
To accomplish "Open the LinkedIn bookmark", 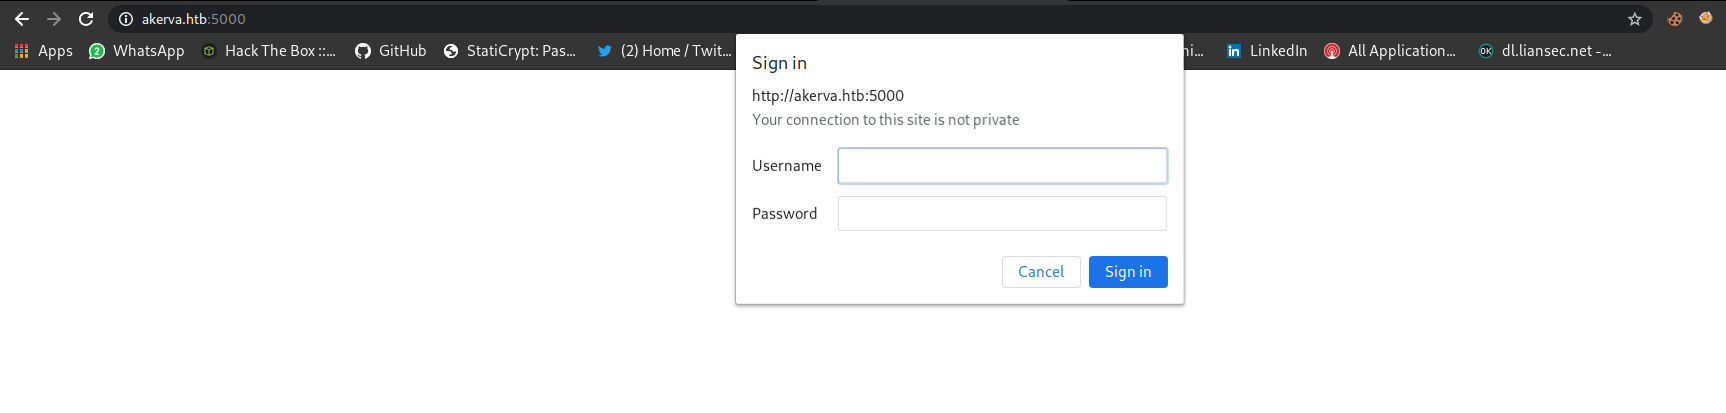I will tap(1267, 51).
